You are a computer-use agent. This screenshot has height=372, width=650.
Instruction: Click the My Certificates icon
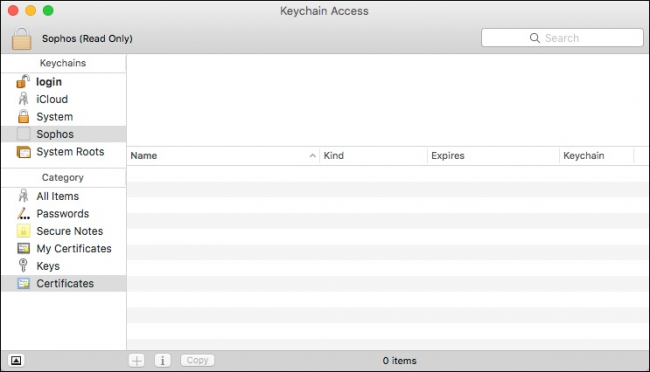24,248
